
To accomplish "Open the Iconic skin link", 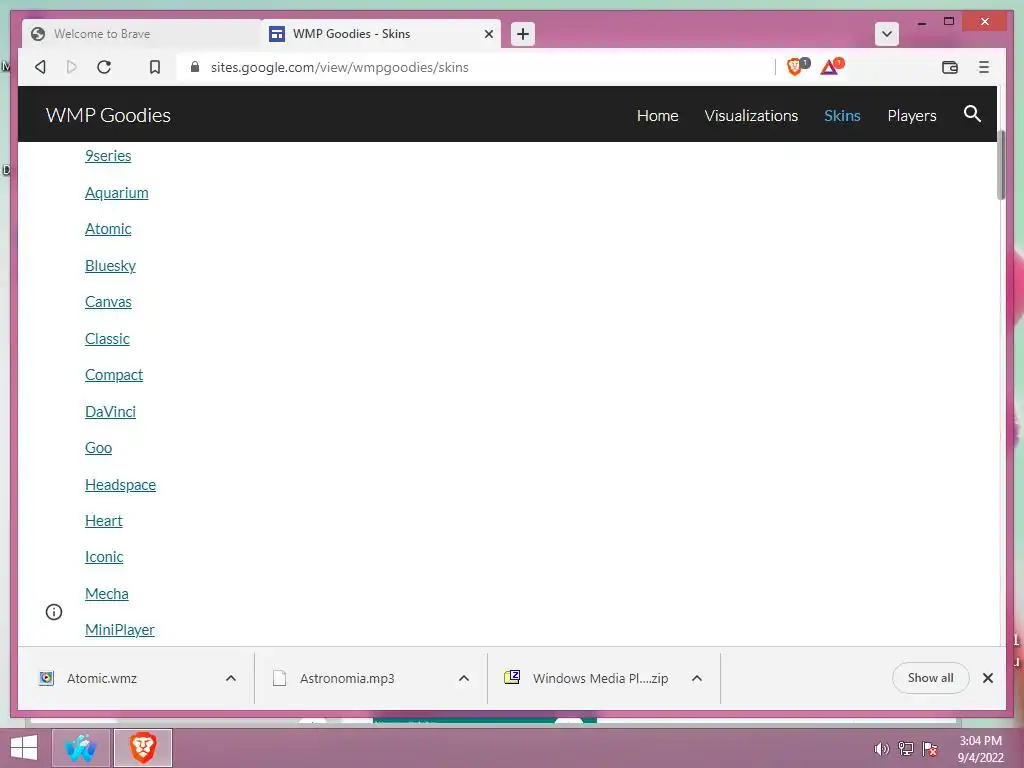I will 104,557.
